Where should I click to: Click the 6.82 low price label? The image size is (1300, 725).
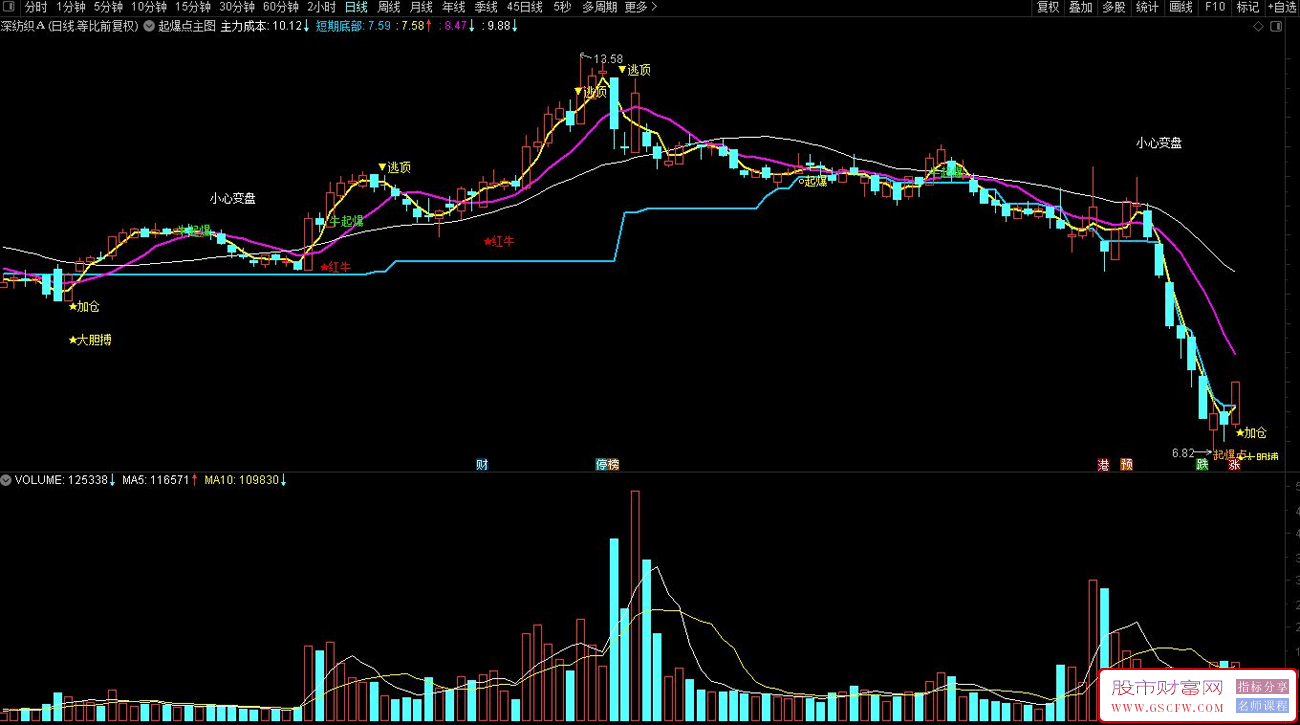click(x=1183, y=453)
